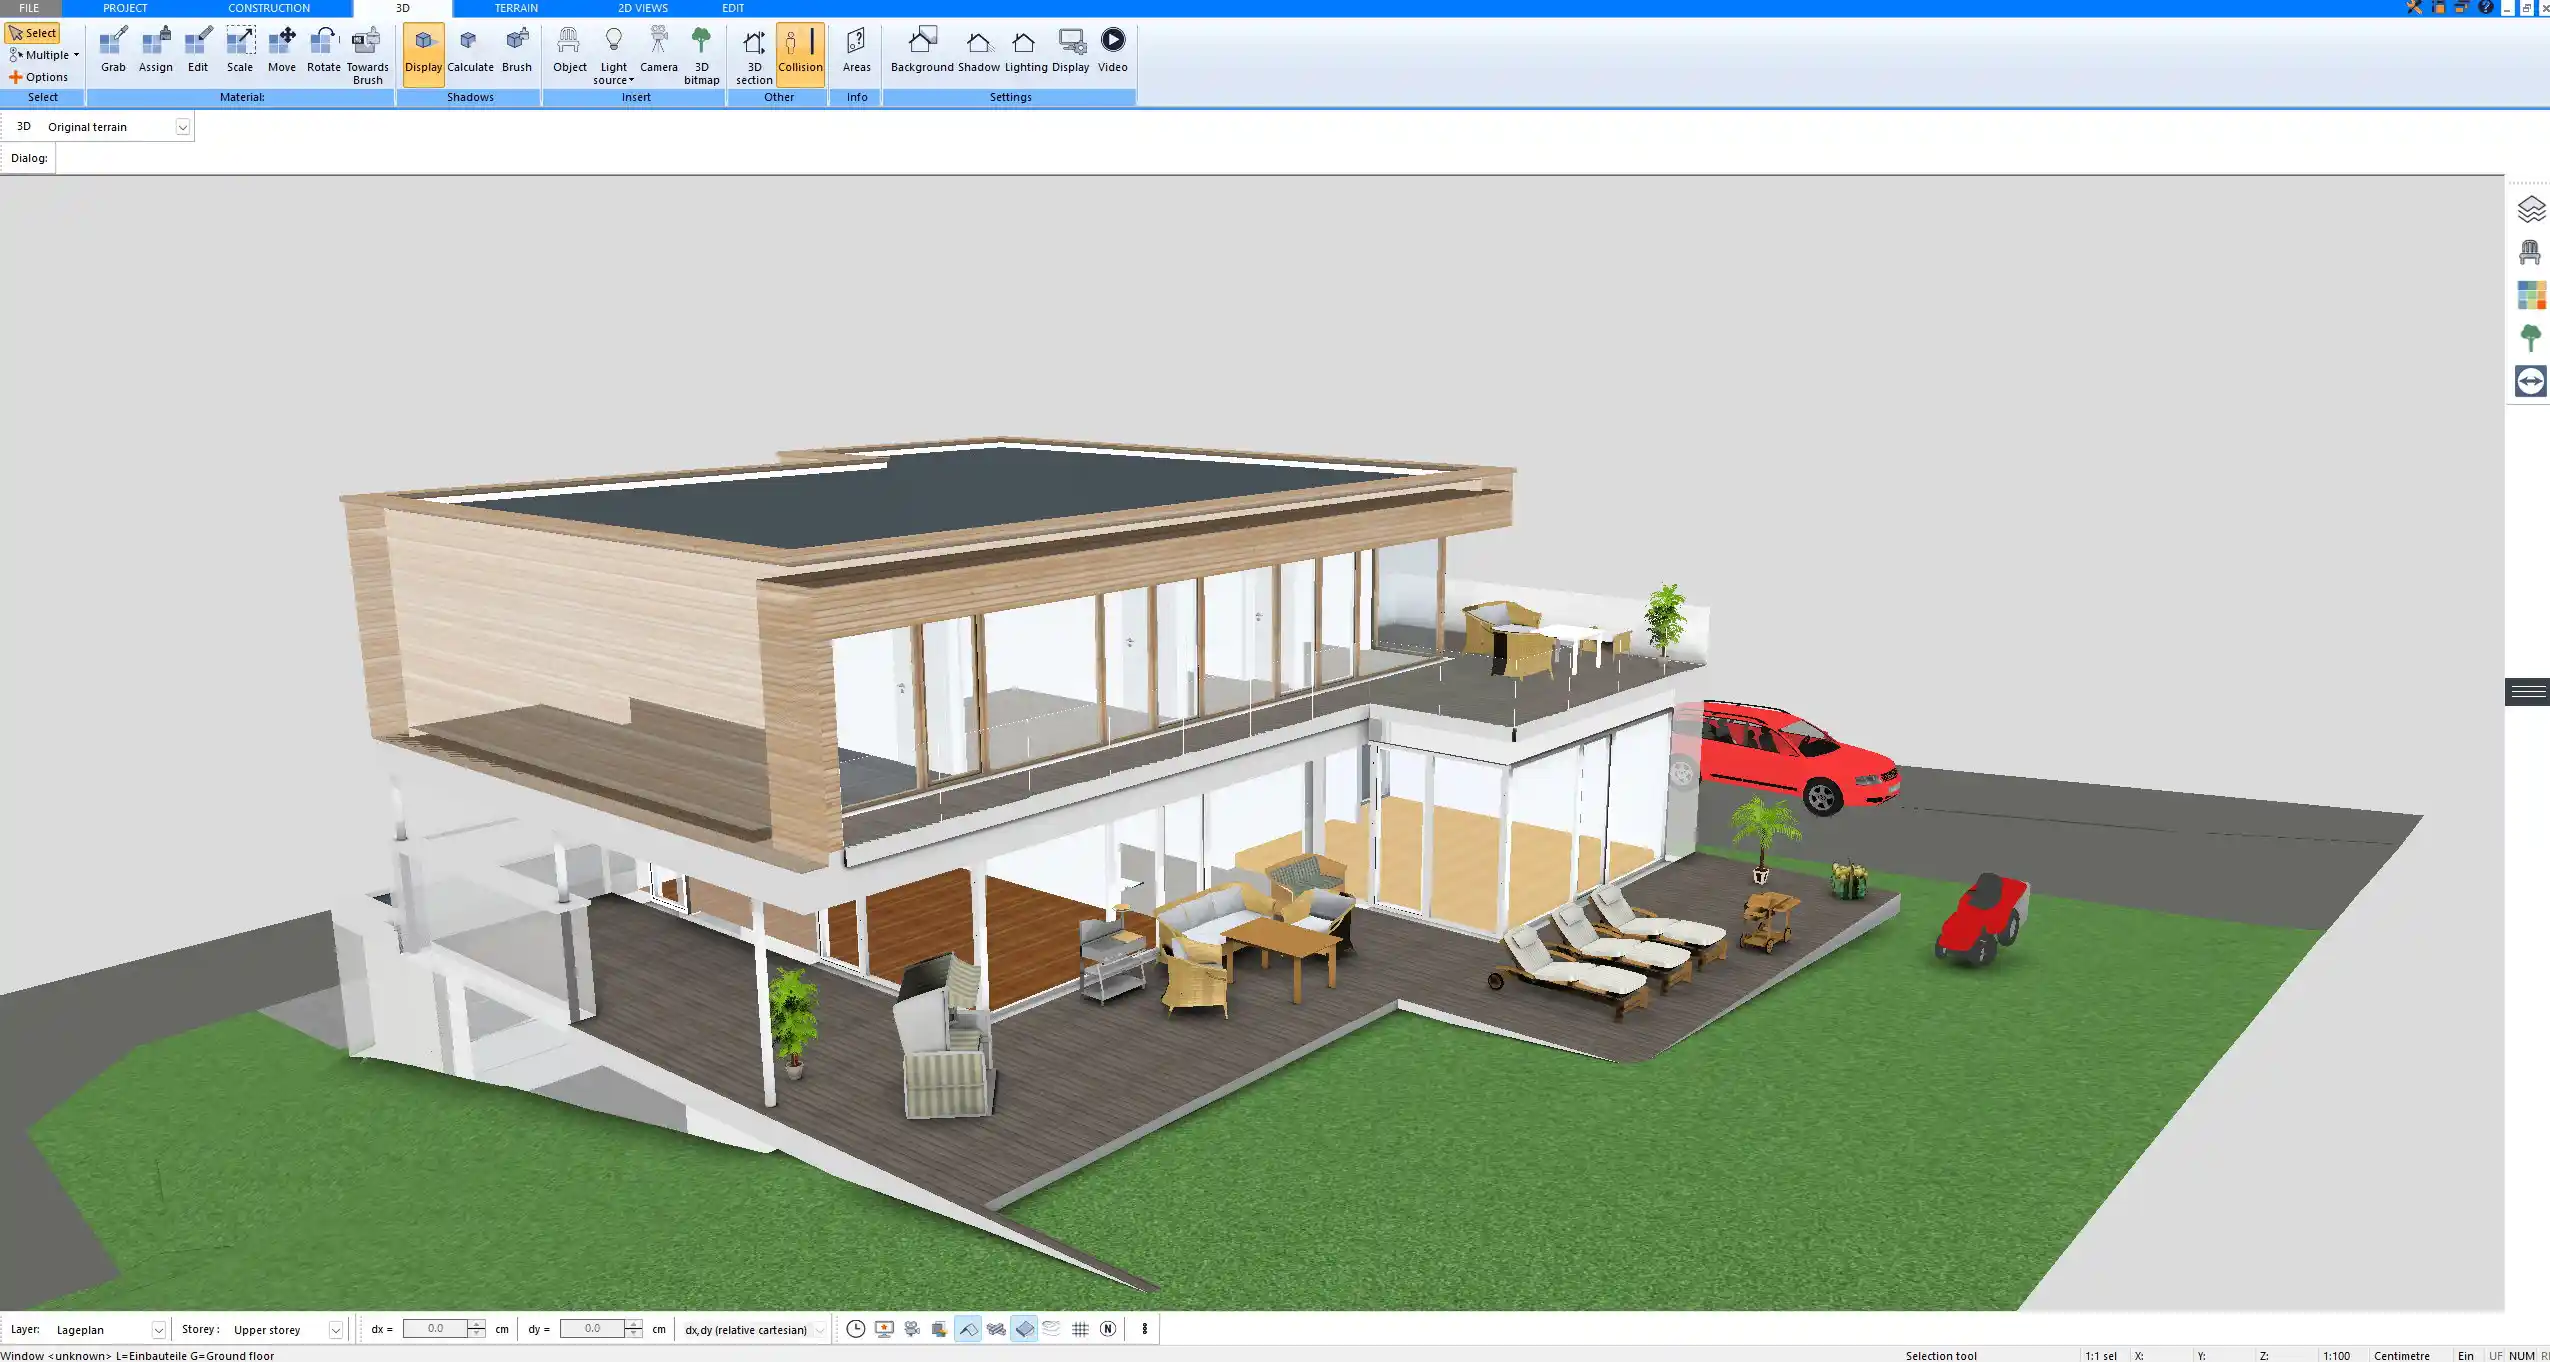Click the Material group label
The width and height of the screenshot is (2550, 1362).
click(242, 97)
